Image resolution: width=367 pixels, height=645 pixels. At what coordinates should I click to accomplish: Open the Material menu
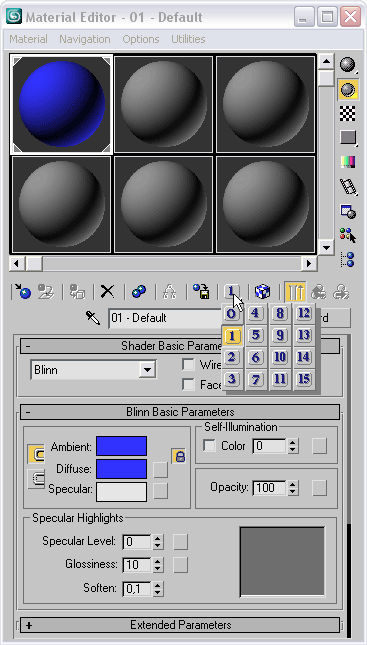pyautogui.click(x=28, y=39)
